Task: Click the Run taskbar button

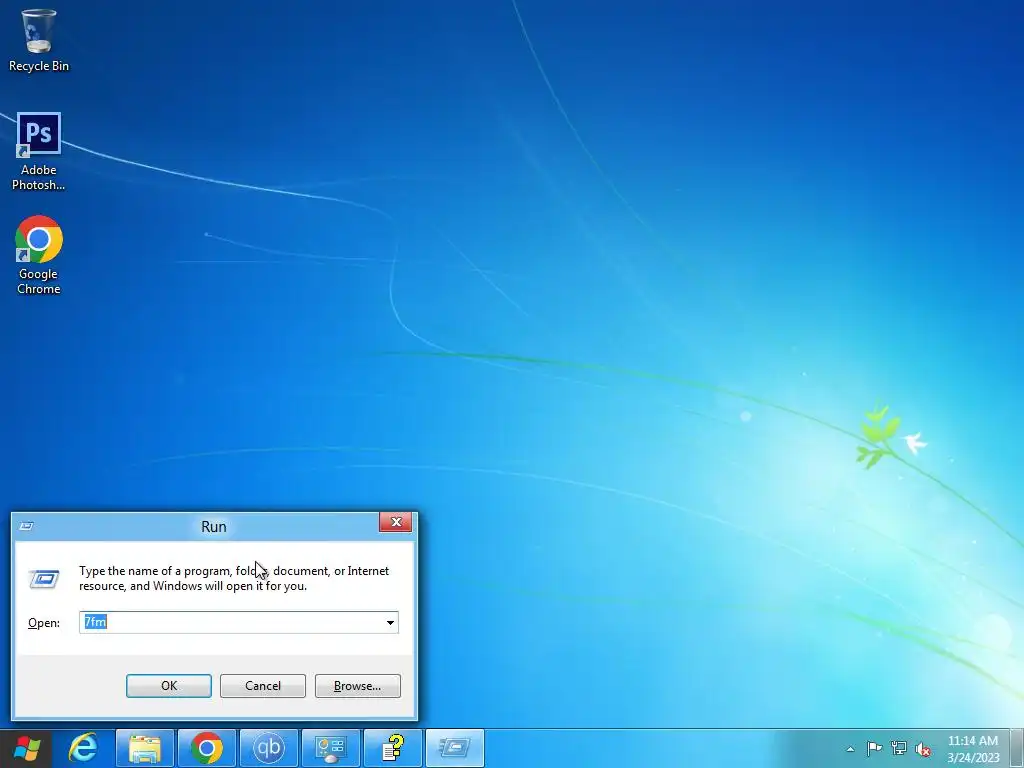Action: tap(455, 748)
